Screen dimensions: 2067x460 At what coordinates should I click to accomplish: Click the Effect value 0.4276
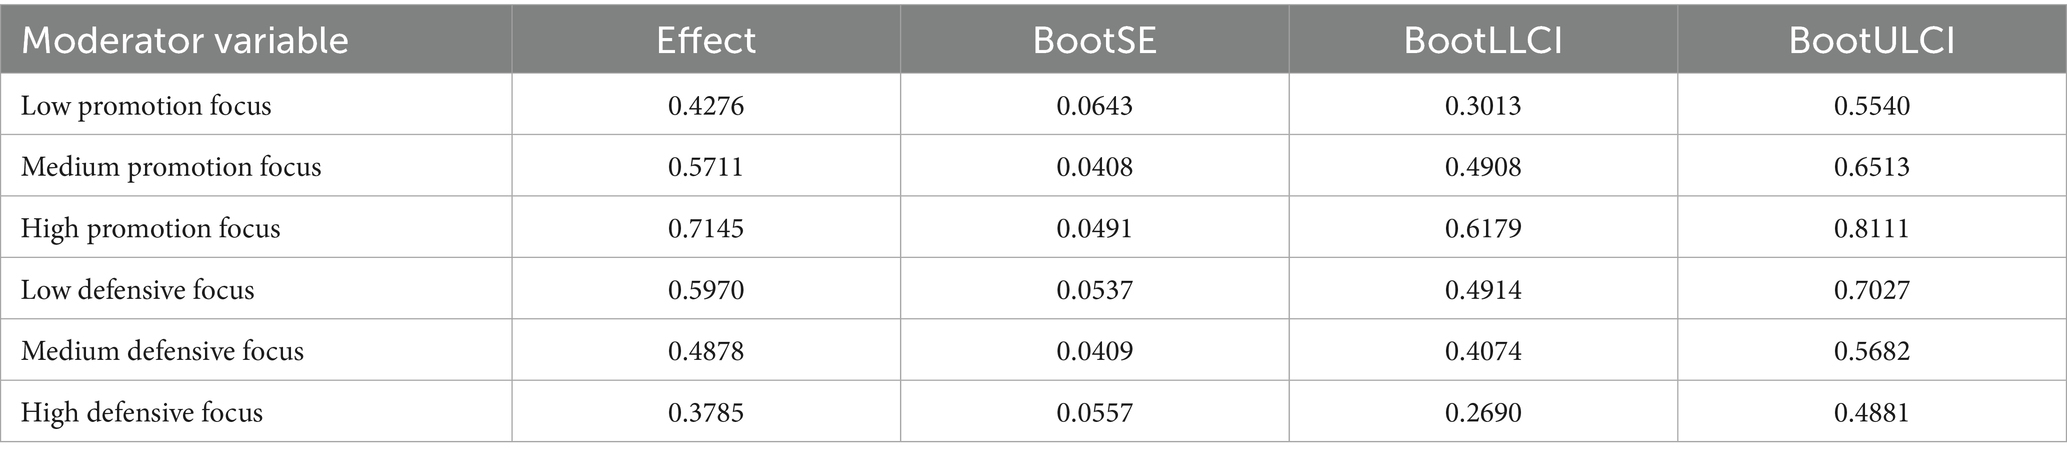click(x=706, y=106)
